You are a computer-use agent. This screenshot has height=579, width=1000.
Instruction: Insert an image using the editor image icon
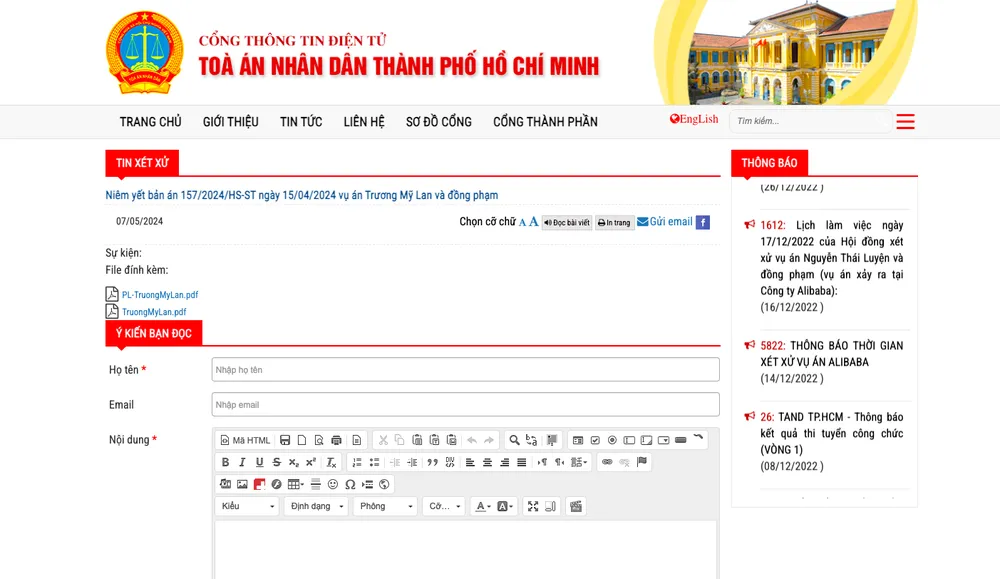pos(242,484)
